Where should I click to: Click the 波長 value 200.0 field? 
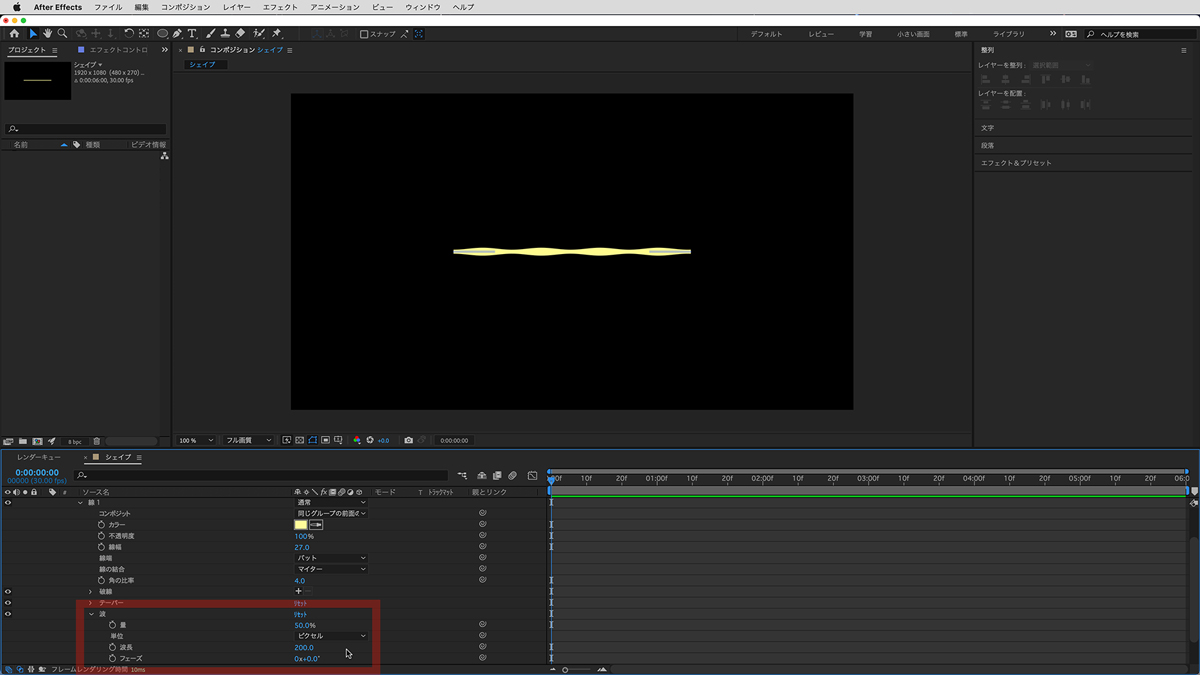[303, 647]
